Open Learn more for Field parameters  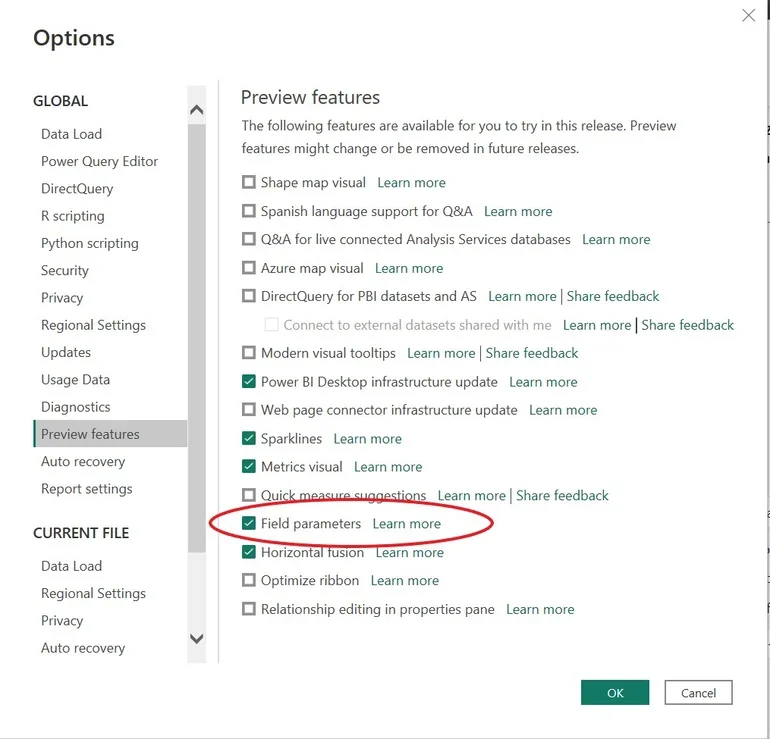click(x=407, y=524)
